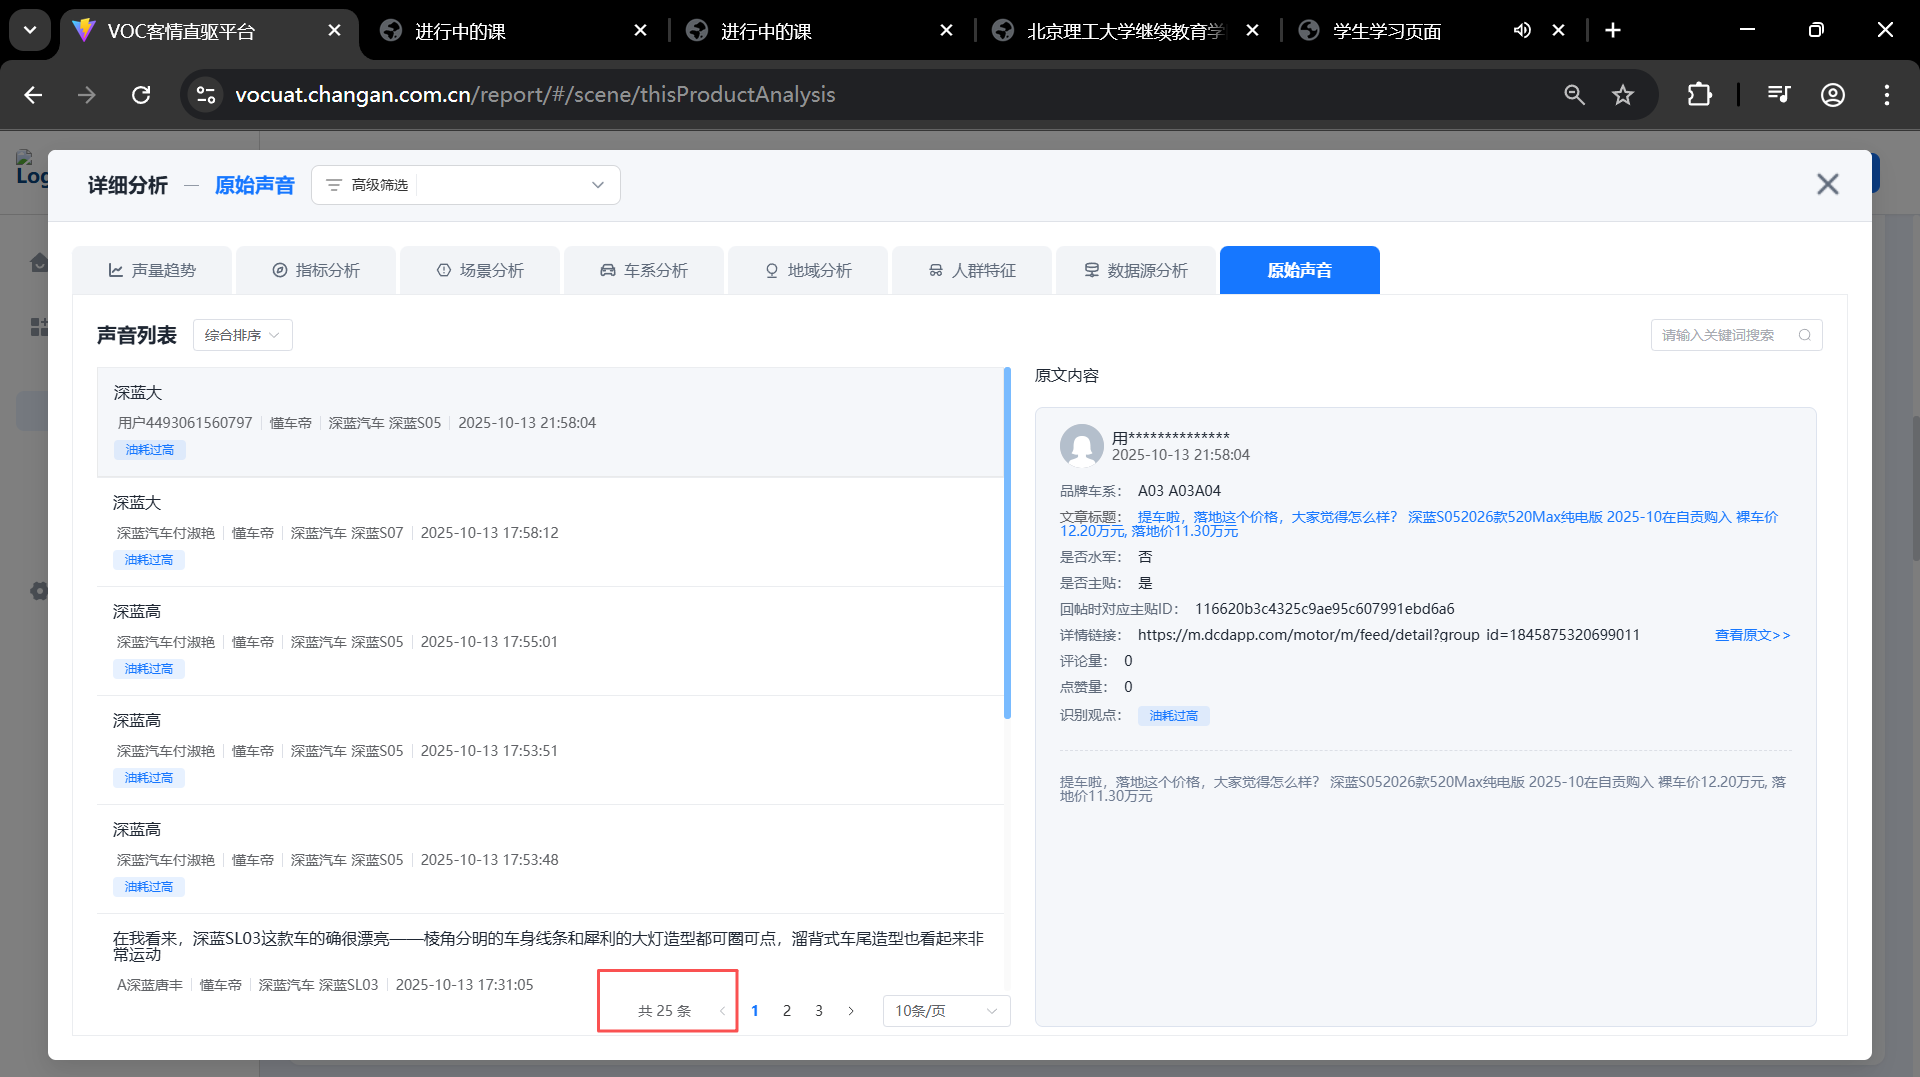This screenshot has width=1920, height=1077.
Task: Open the 综合排序 sort dropdown
Action: [x=242, y=335]
